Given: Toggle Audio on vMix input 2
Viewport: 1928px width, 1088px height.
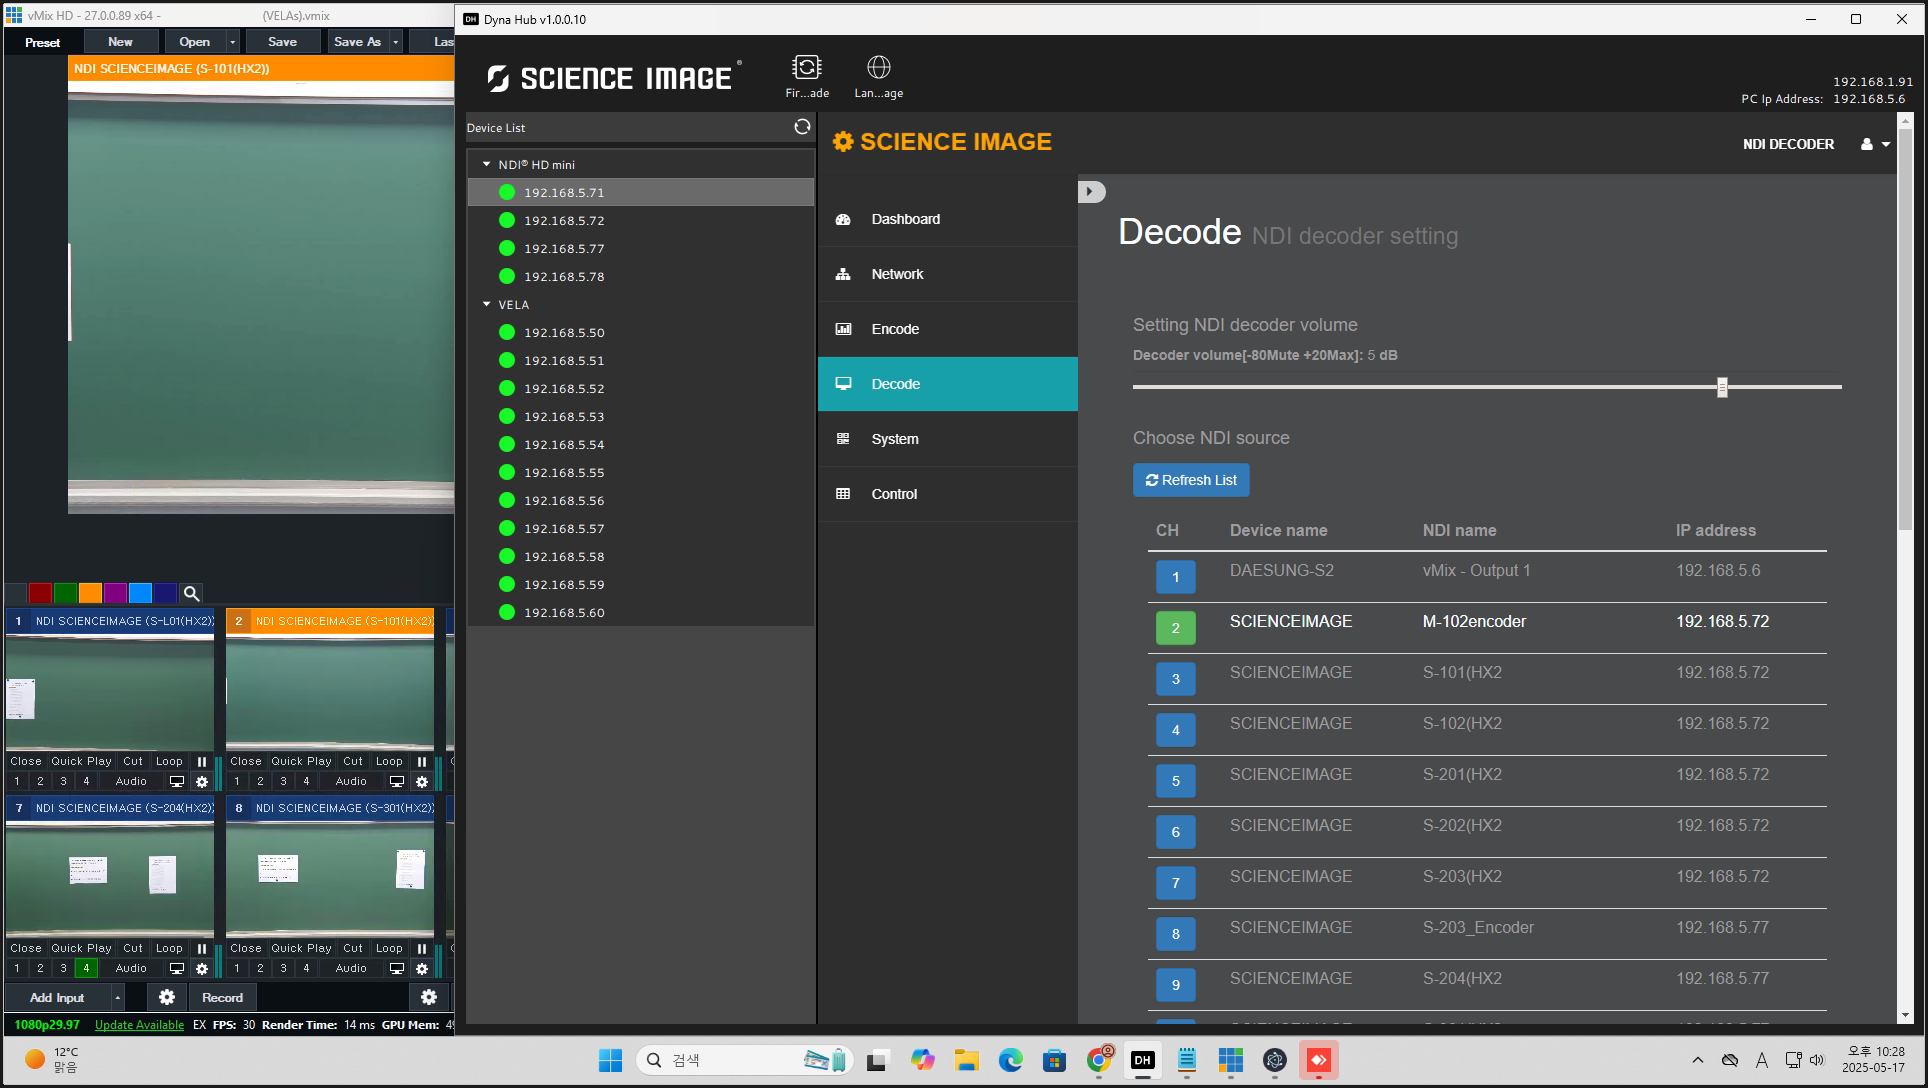Looking at the screenshot, I should [x=351, y=781].
